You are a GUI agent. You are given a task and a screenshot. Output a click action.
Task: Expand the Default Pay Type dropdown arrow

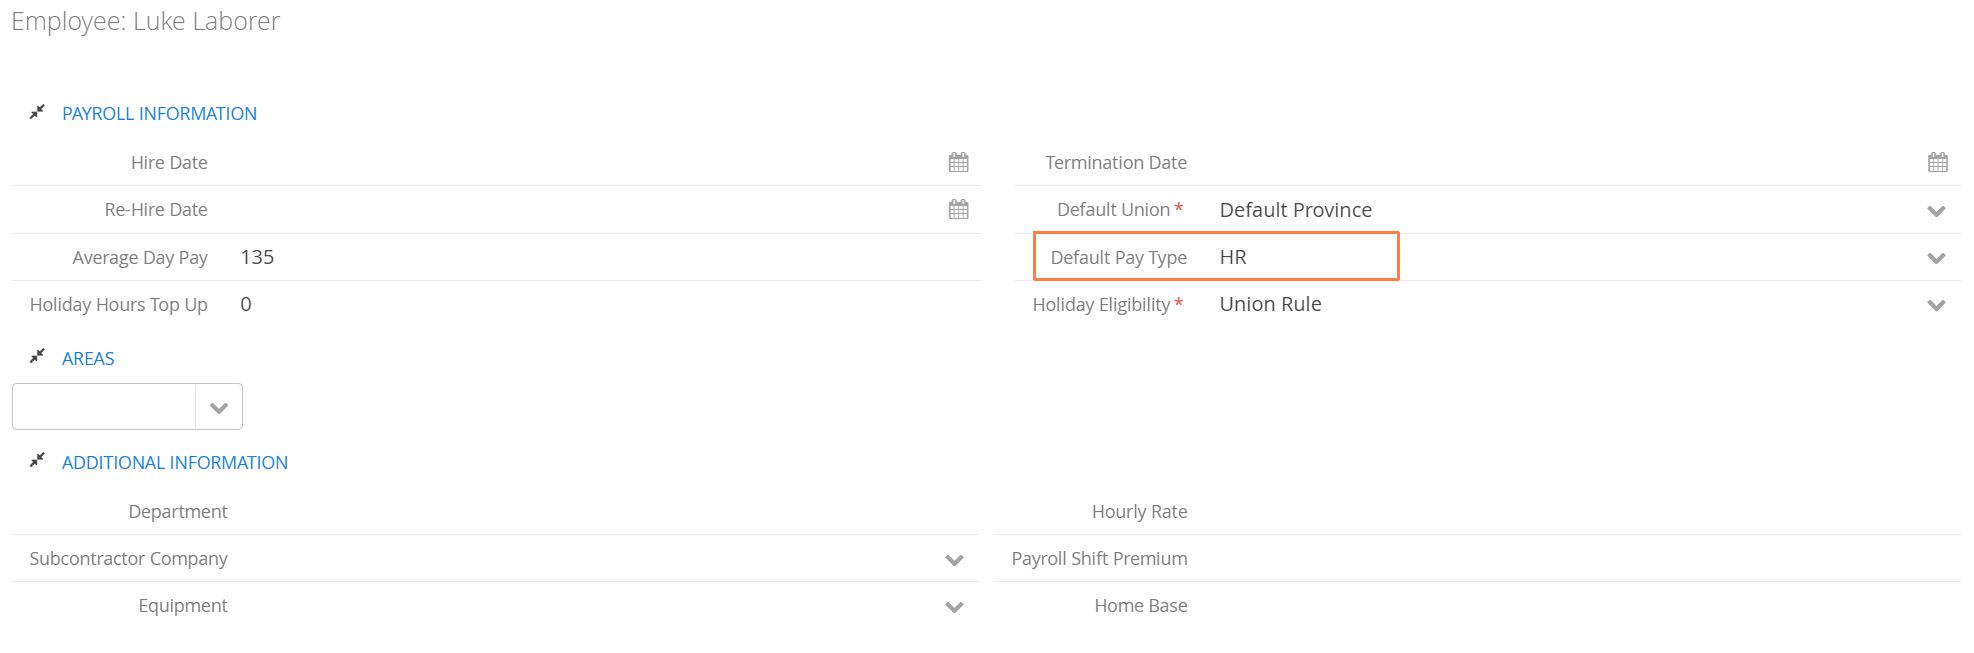click(x=1936, y=258)
